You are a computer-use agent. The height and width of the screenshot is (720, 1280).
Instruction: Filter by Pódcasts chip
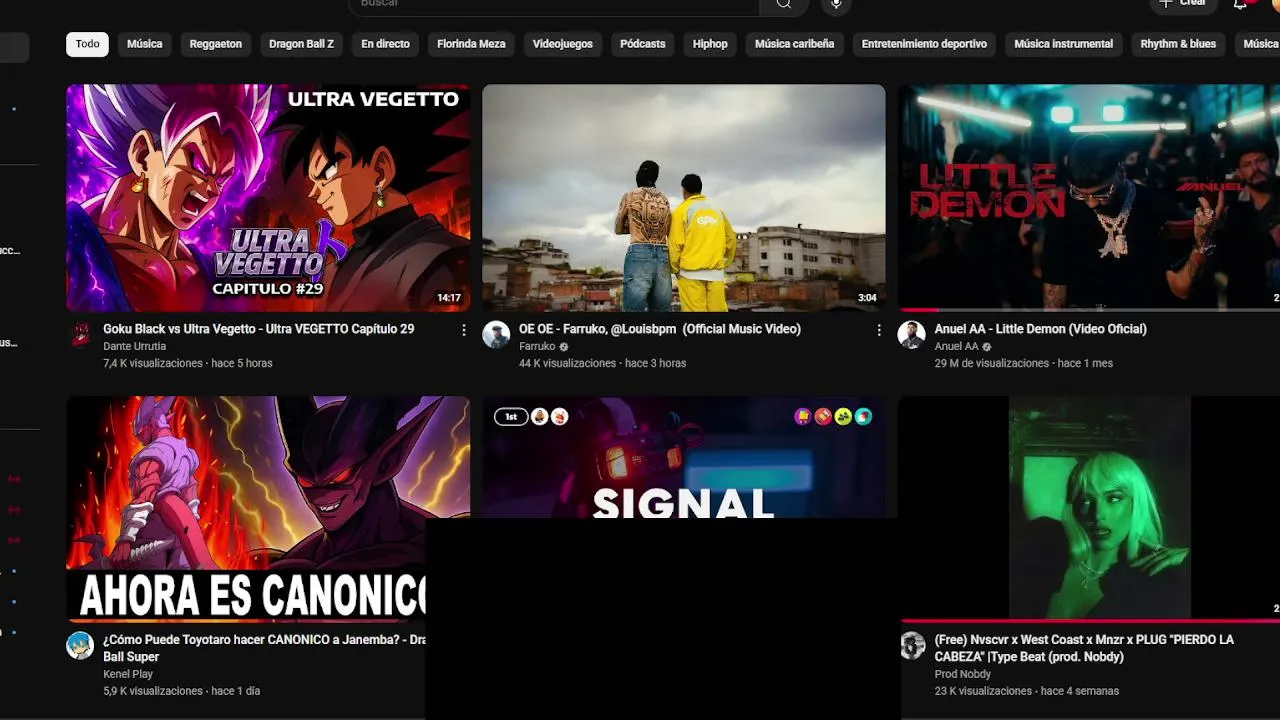pos(642,44)
